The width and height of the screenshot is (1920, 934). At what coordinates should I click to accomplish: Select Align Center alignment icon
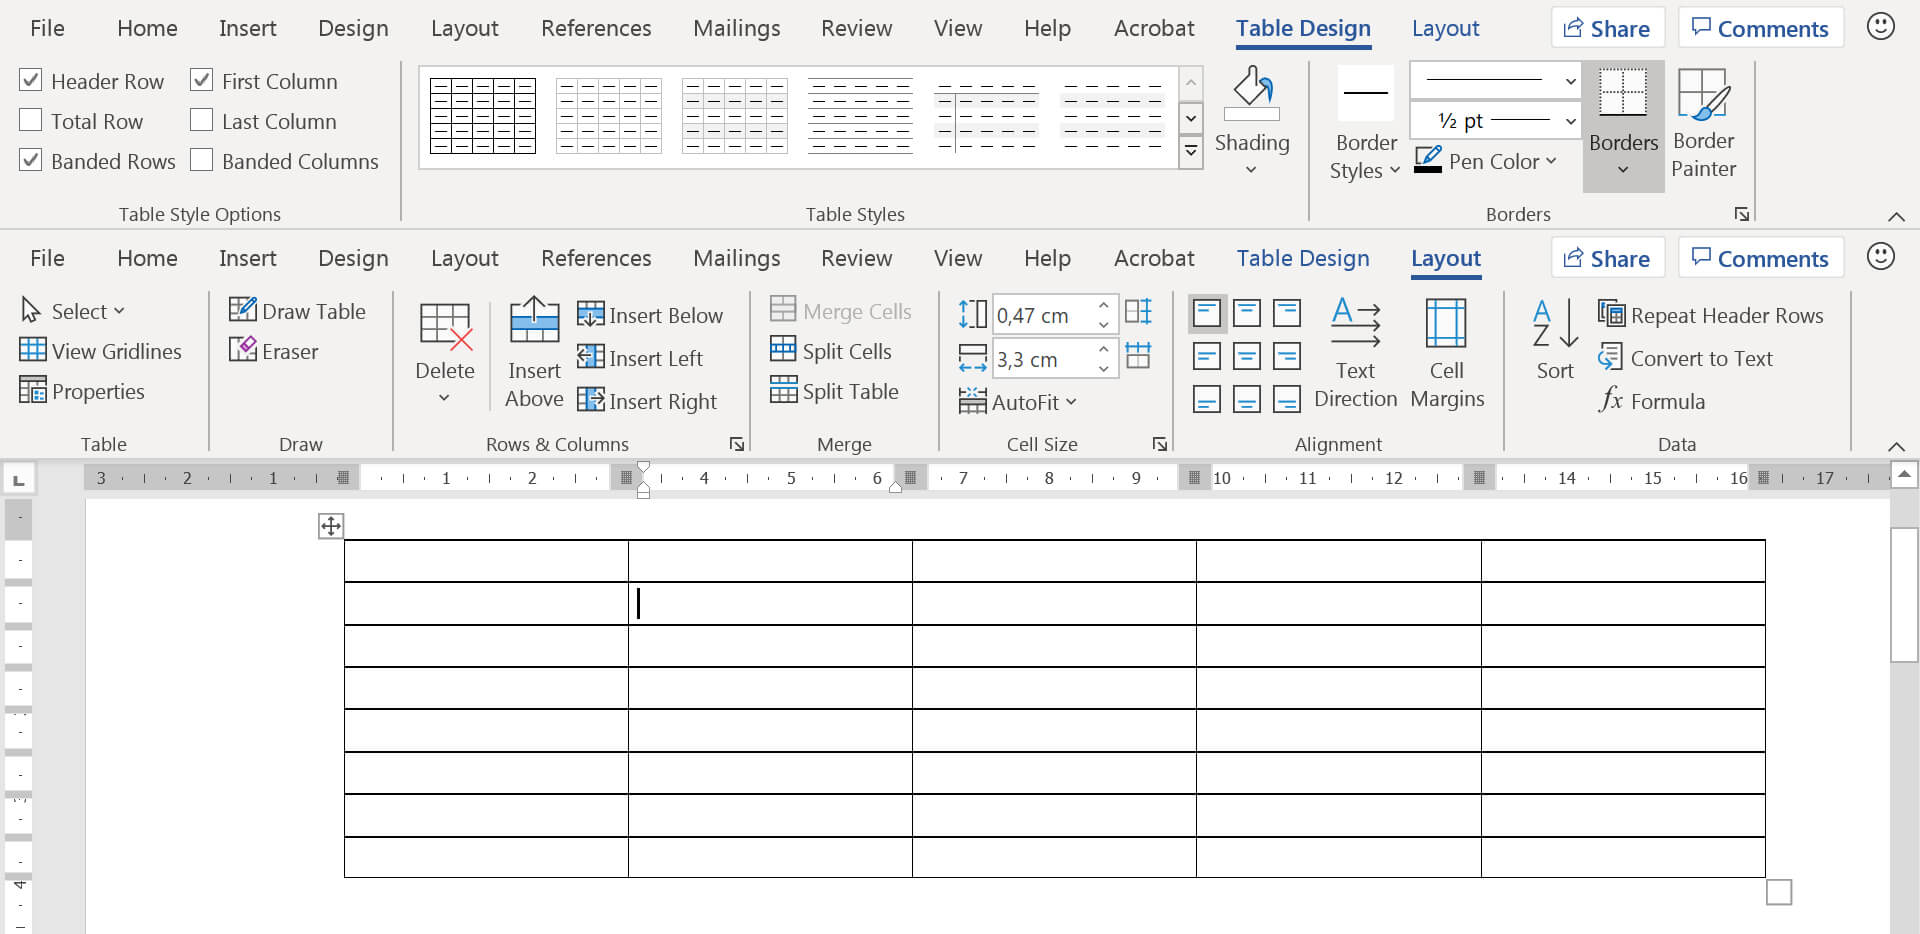(1247, 356)
